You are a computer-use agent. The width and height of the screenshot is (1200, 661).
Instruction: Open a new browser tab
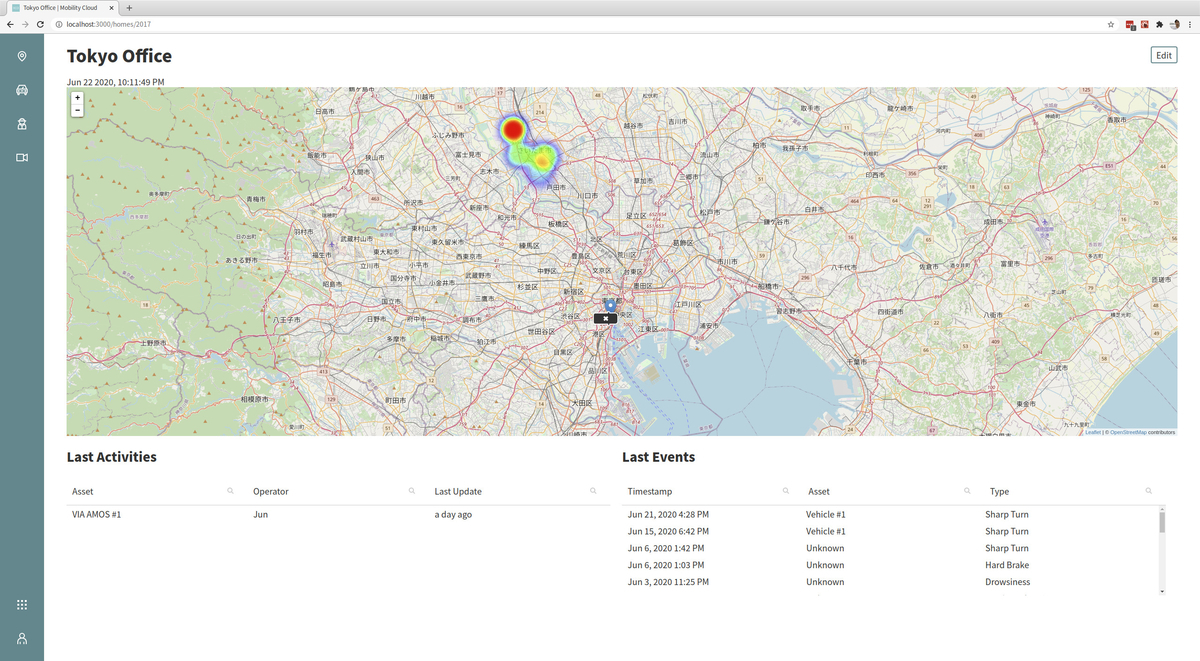coord(129,7)
